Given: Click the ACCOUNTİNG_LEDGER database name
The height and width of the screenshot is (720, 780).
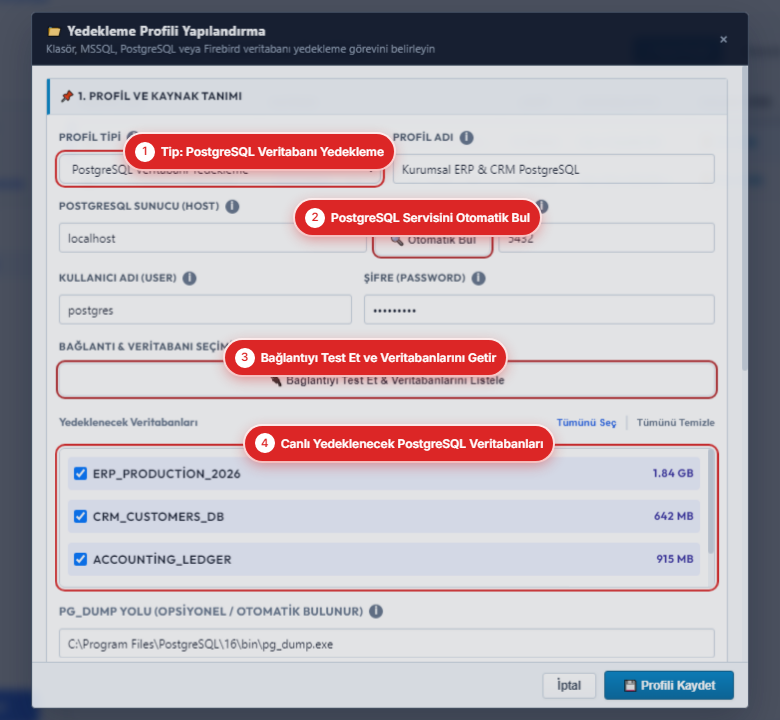Looking at the screenshot, I should pyautogui.click(x=162, y=560).
